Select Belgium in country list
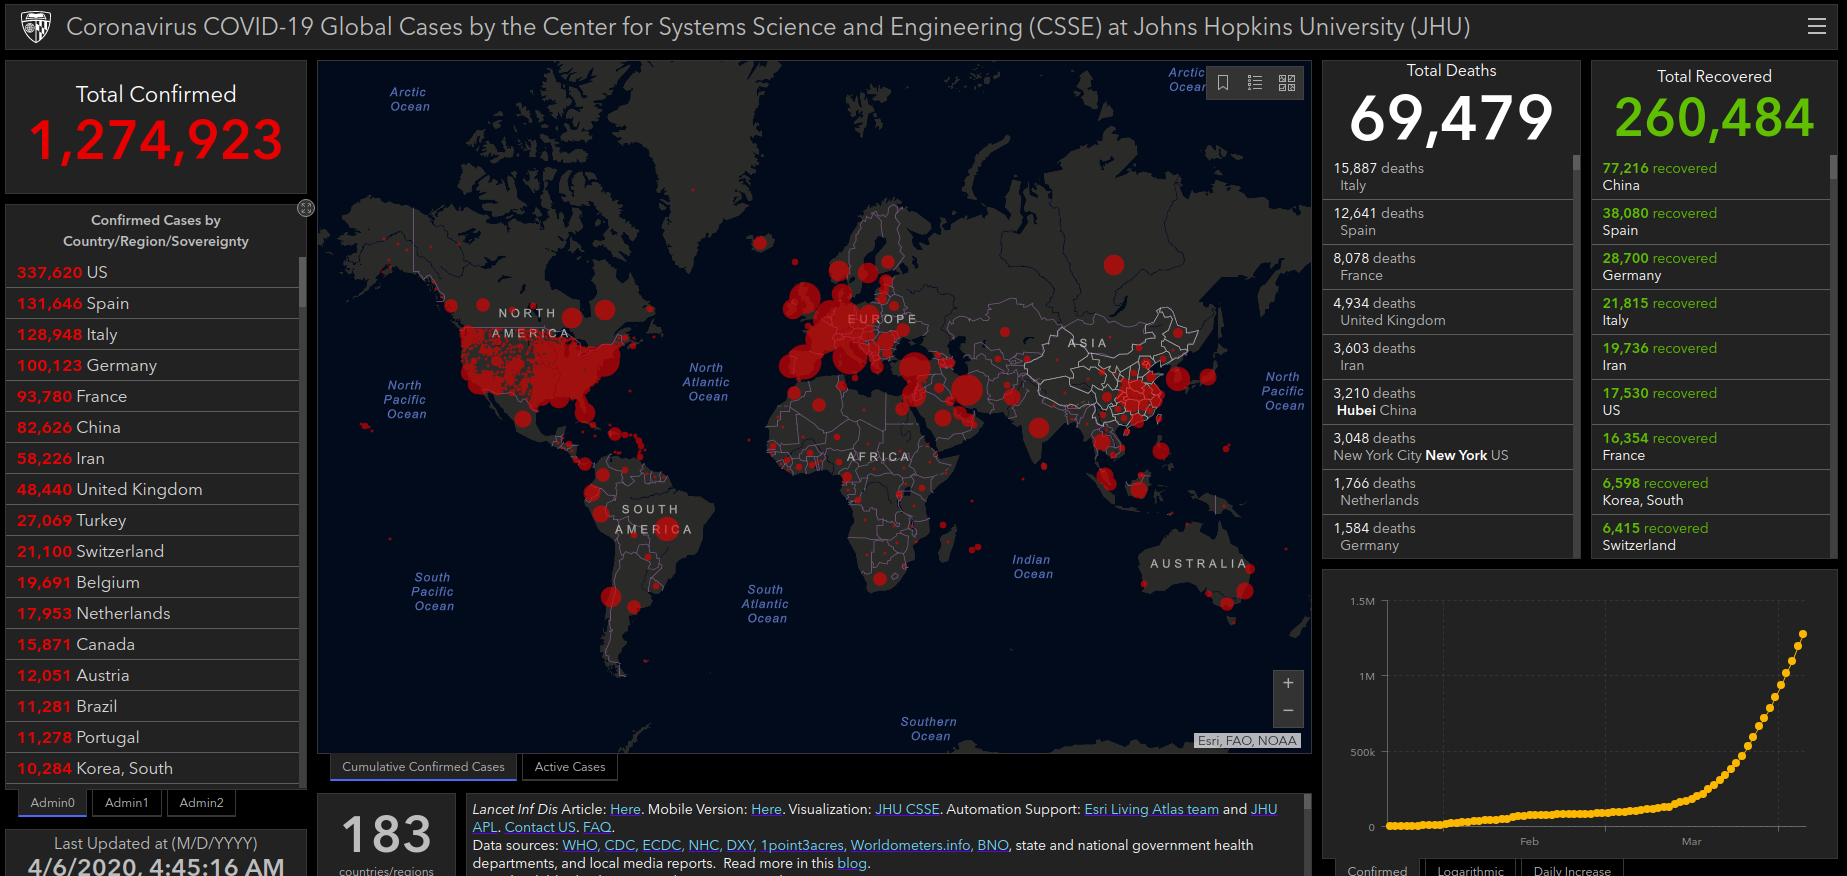 [x=152, y=582]
